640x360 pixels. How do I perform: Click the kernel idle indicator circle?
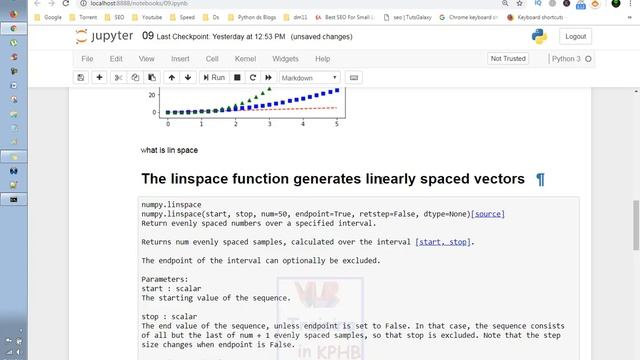point(588,59)
